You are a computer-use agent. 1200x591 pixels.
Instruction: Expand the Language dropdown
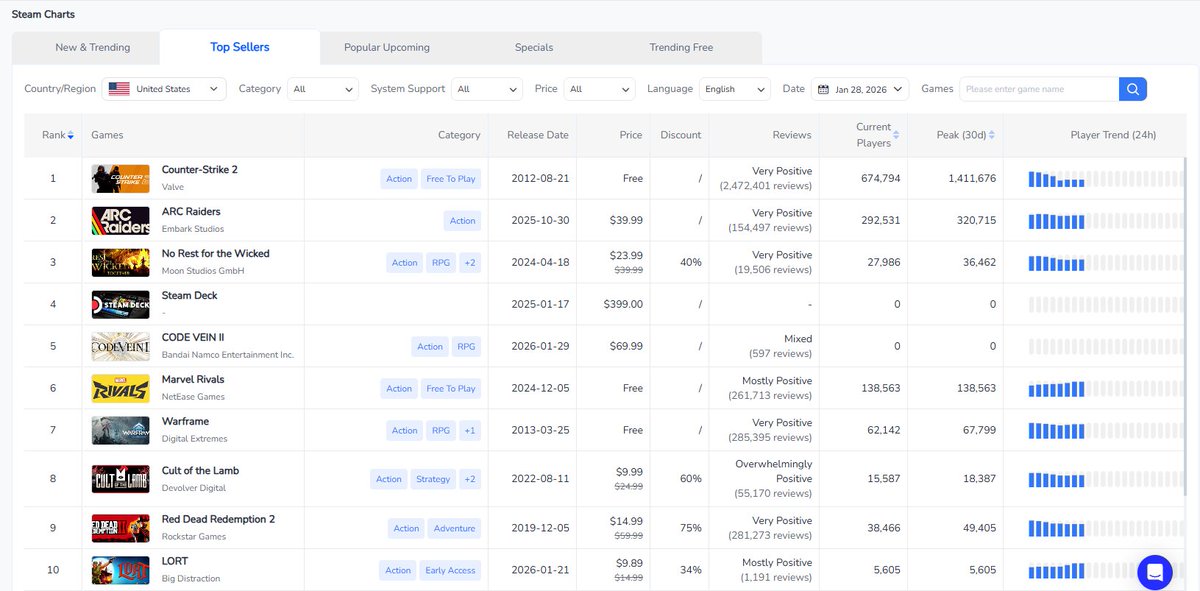click(x=735, y=89)
